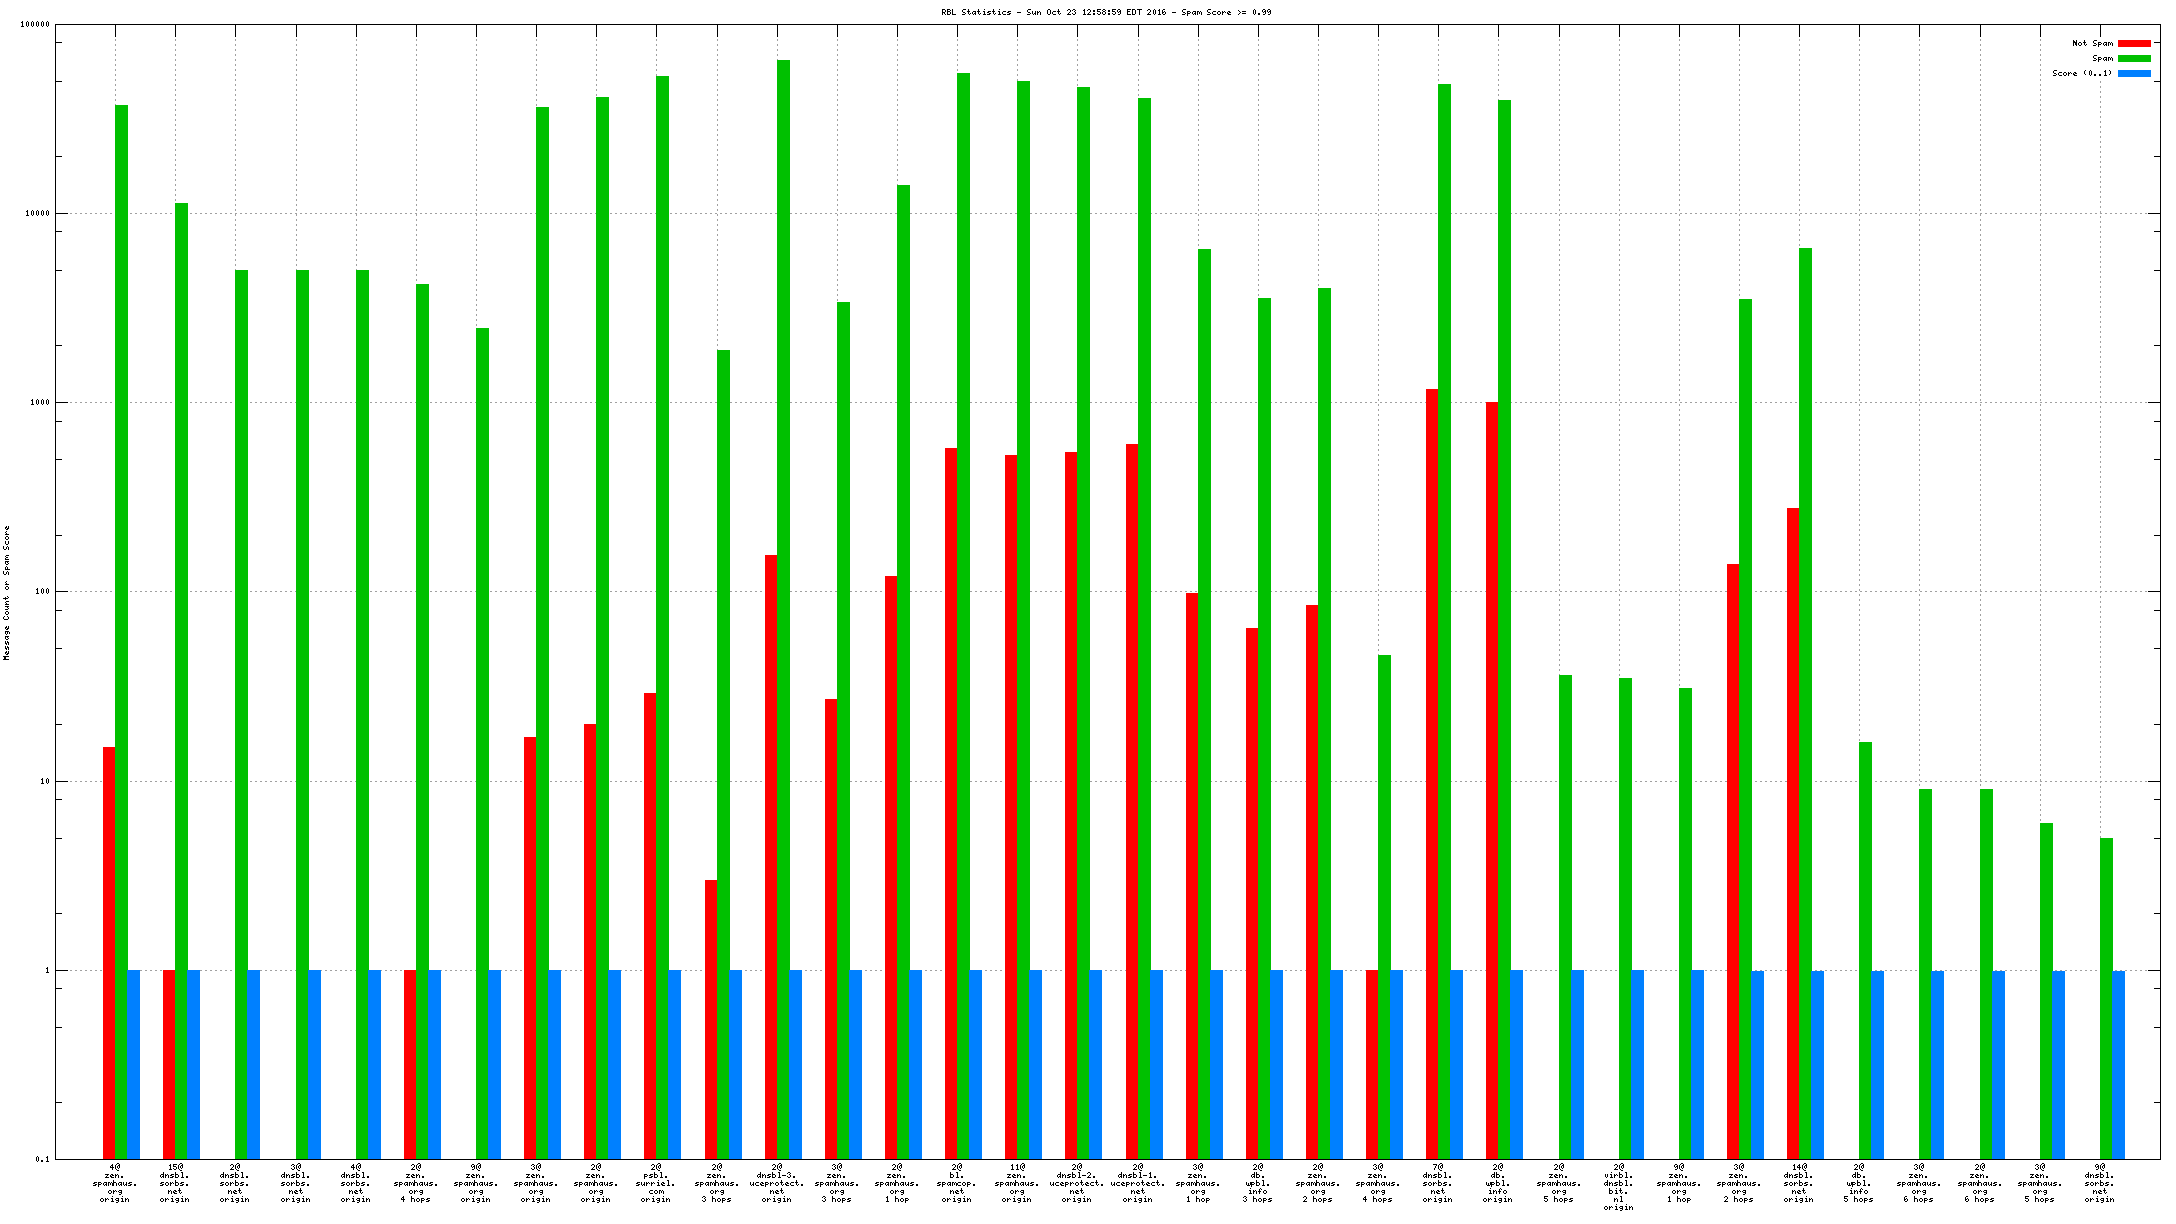Click the 11@ zen.spamhaus.org axis label
This screenshot has width=2176, height=1224.
pos(1017,1183)
